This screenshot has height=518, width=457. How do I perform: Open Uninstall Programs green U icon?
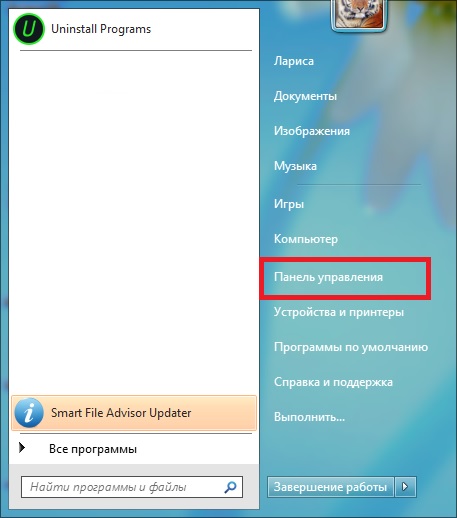(29, 29)
